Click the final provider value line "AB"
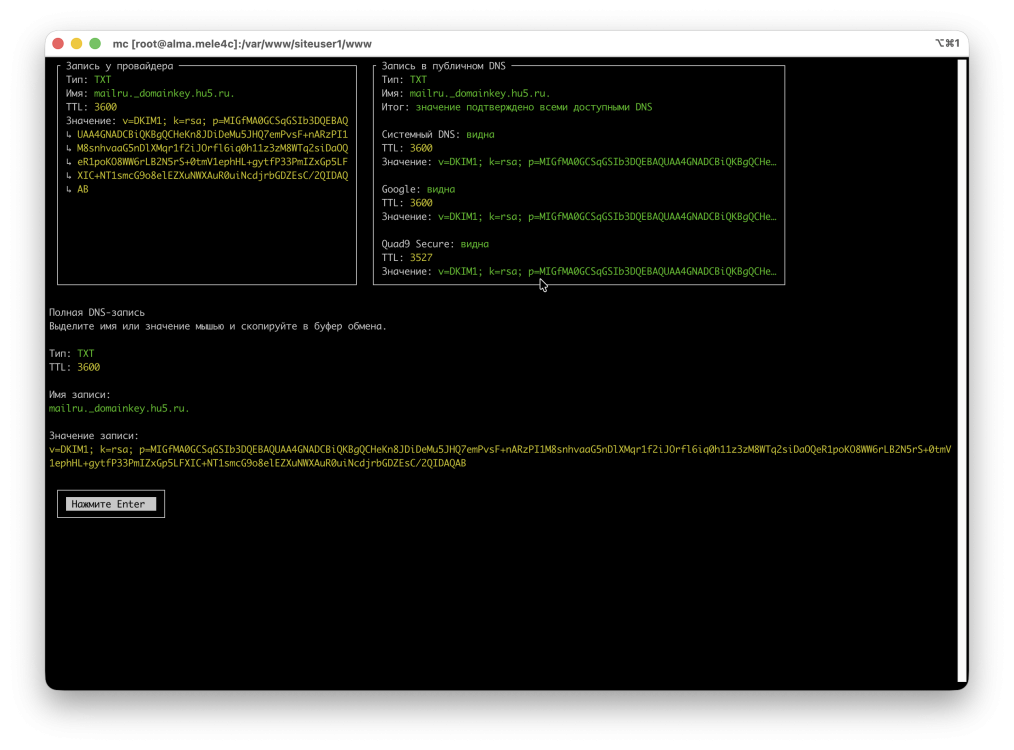Image resolution: width=1014 pixels, height=750 pixels. point(83,189)
